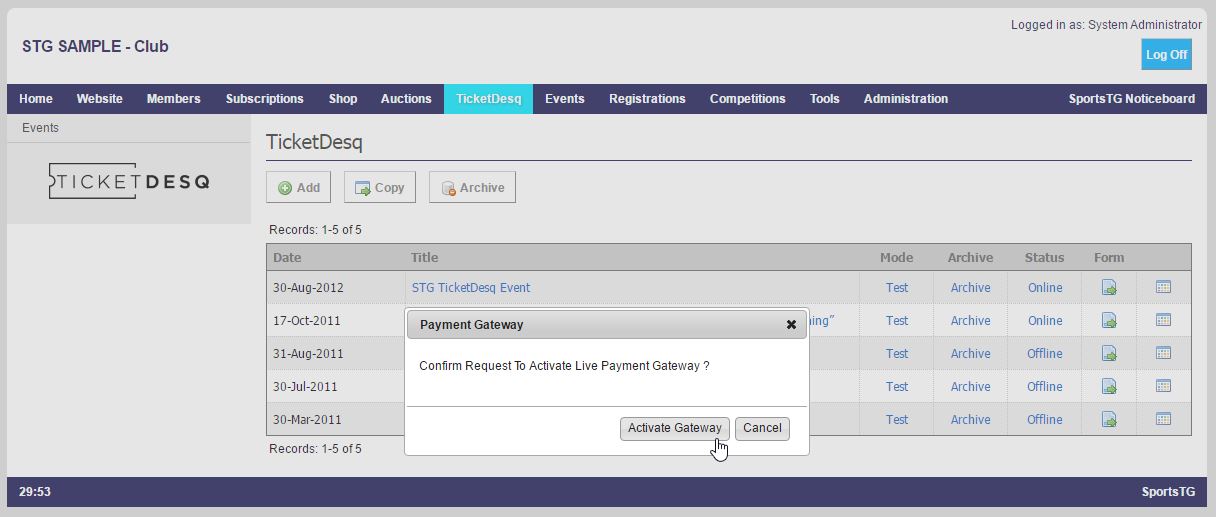Viewport: 1216px width, 517px height.
Task: Click the 17-Oct-2011 date cell
Action: point(307,321)
